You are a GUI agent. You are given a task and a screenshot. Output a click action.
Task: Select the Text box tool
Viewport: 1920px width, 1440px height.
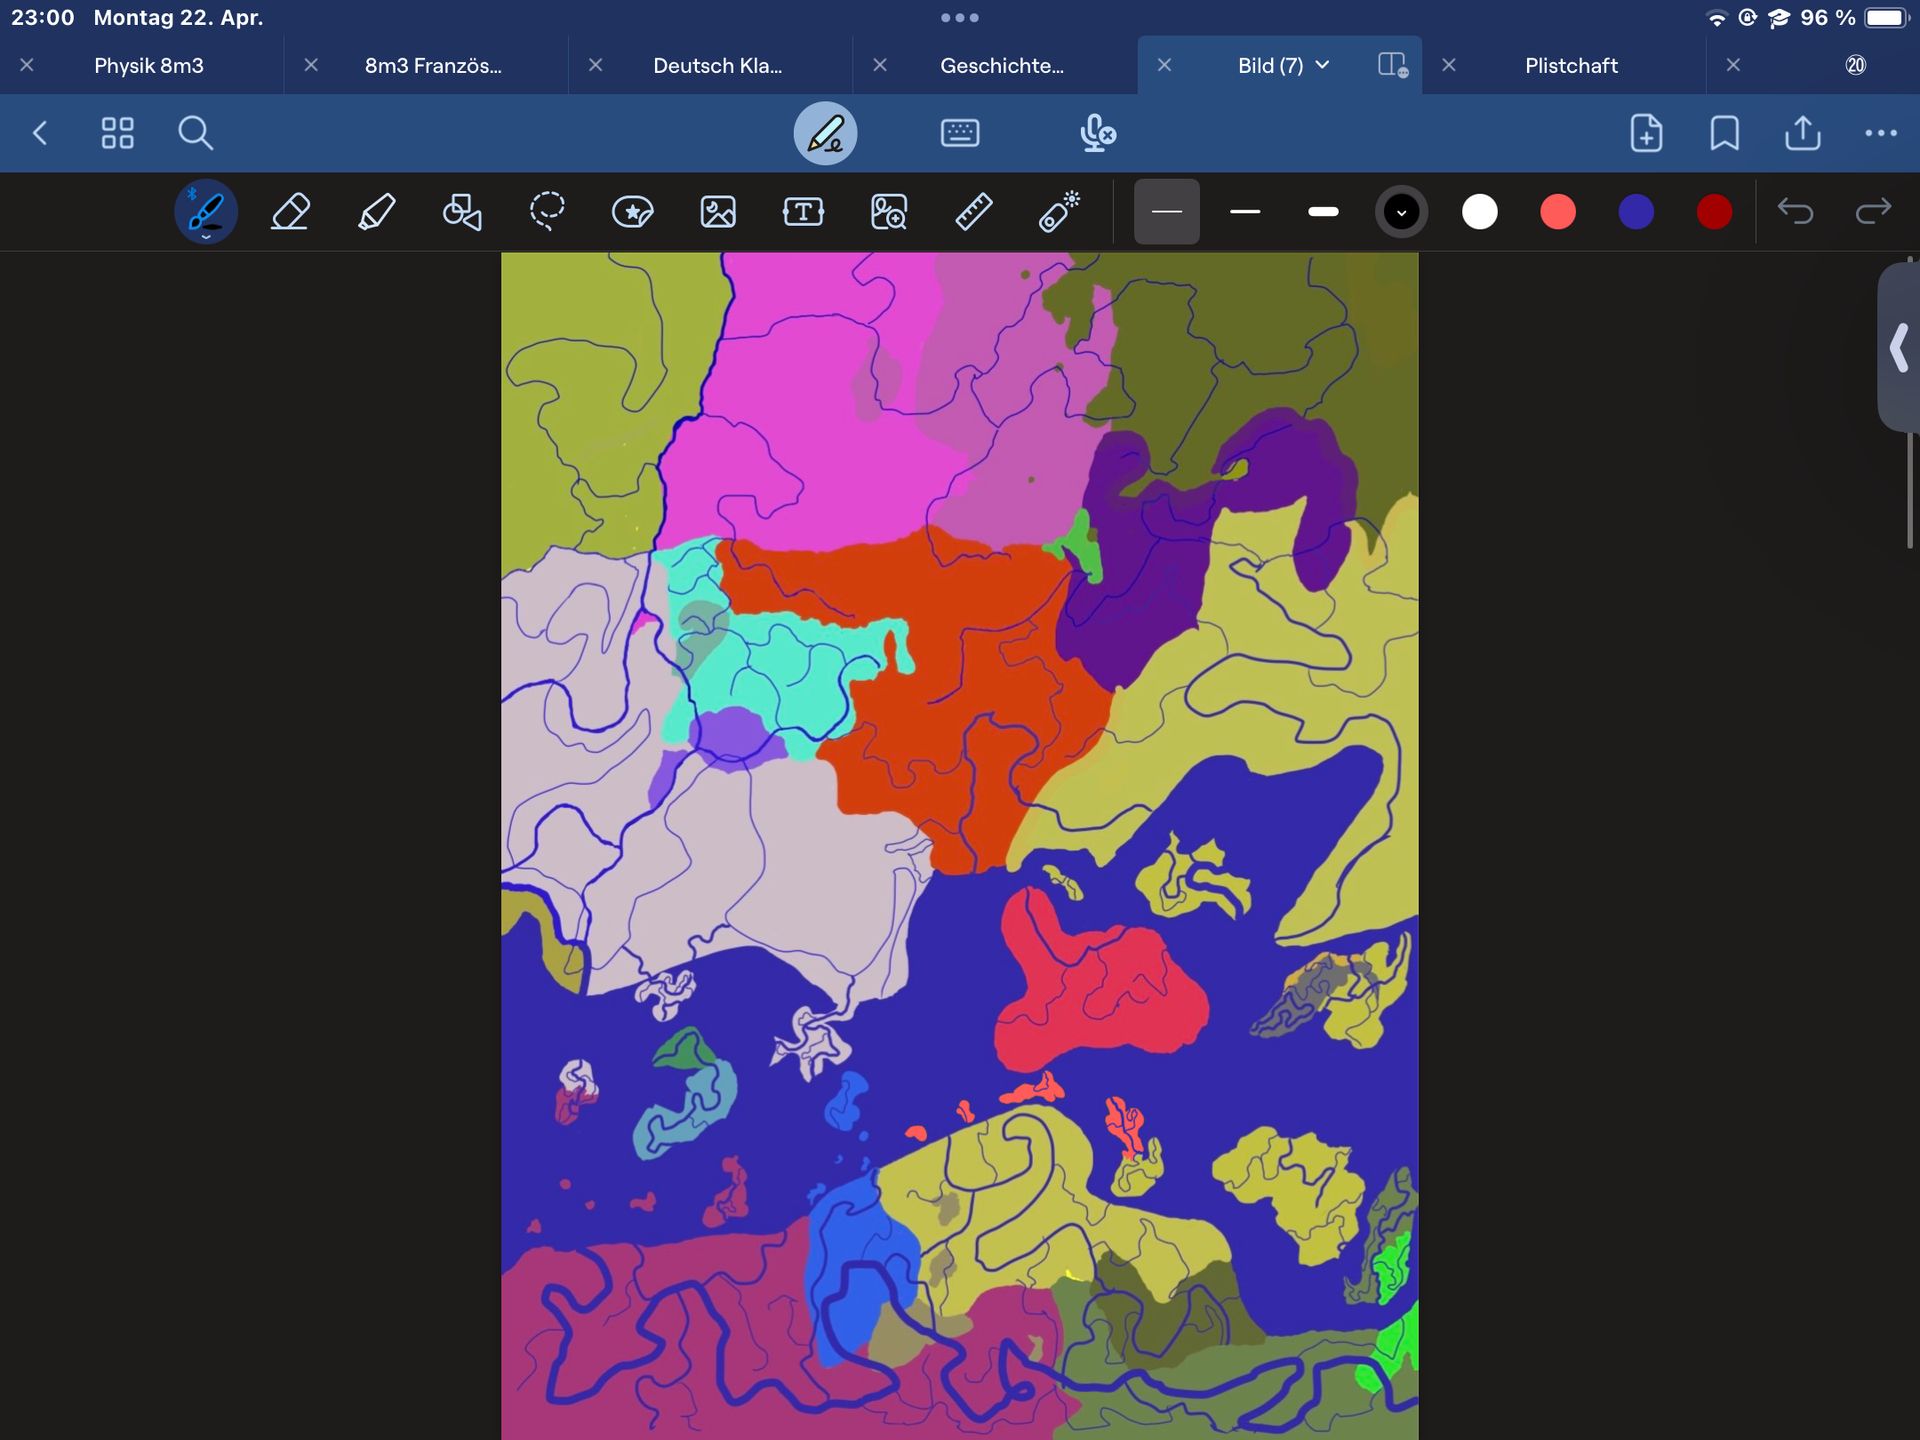pos(803,212)
